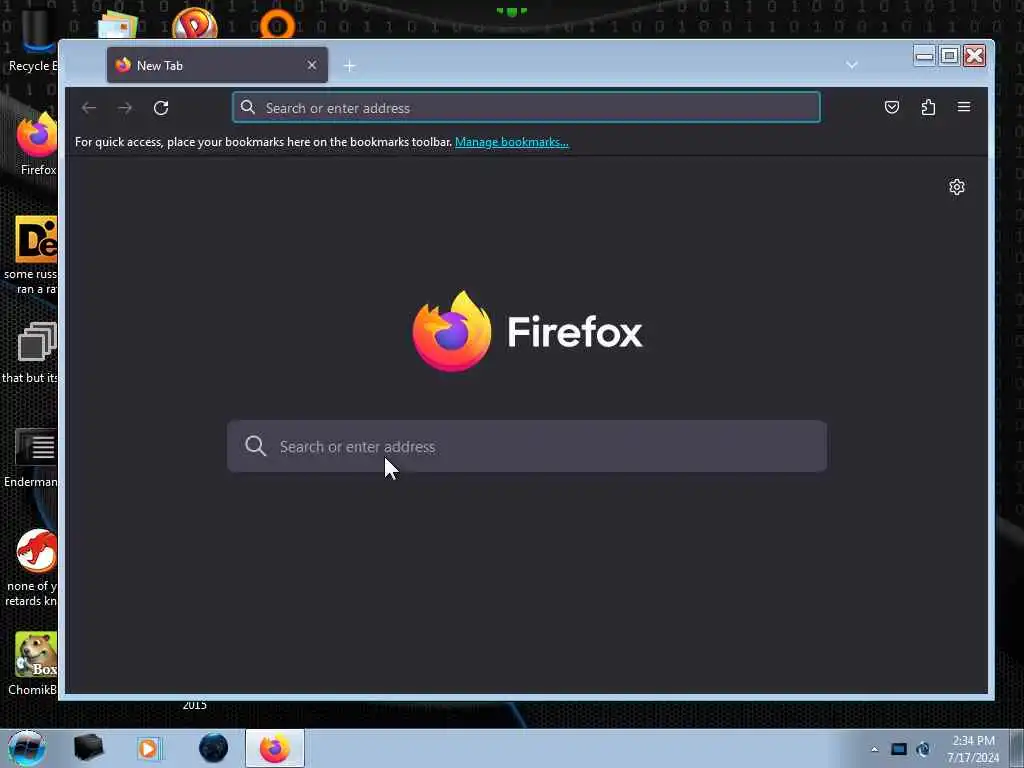Focus the top address bar field
Screen dimensions: 1024x768
[526, 108]
